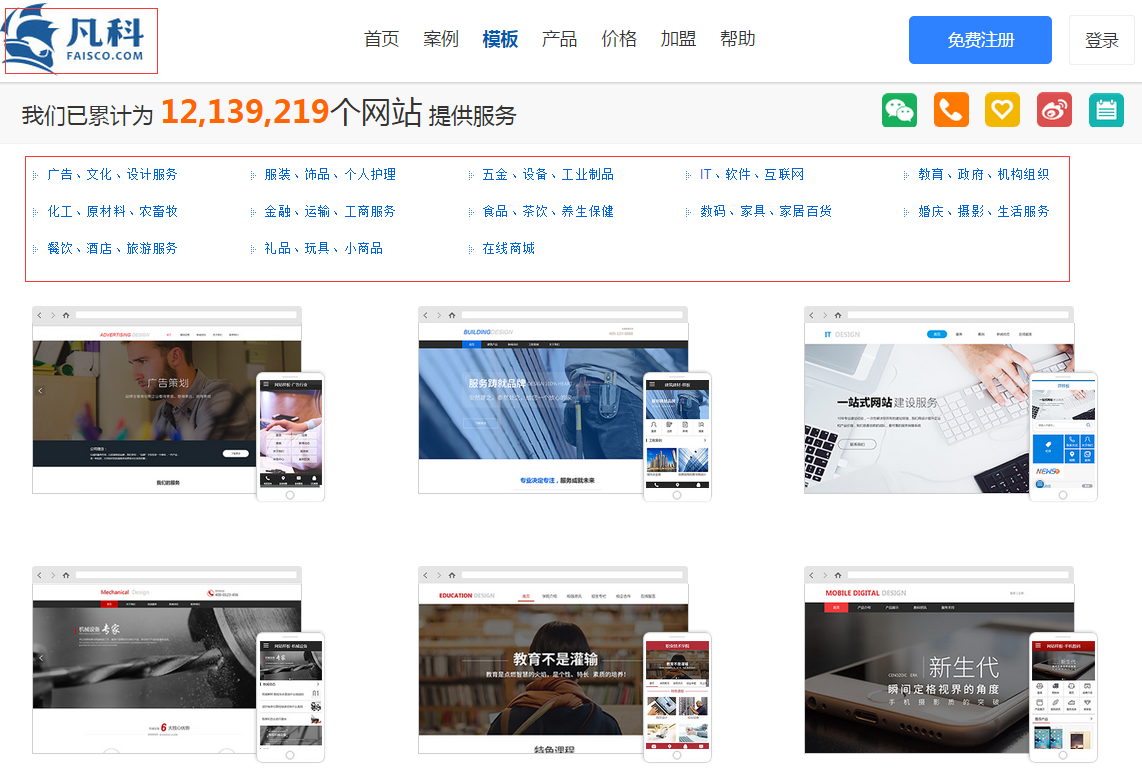Choose the IT、软件、互联网 category

[751, 174]
